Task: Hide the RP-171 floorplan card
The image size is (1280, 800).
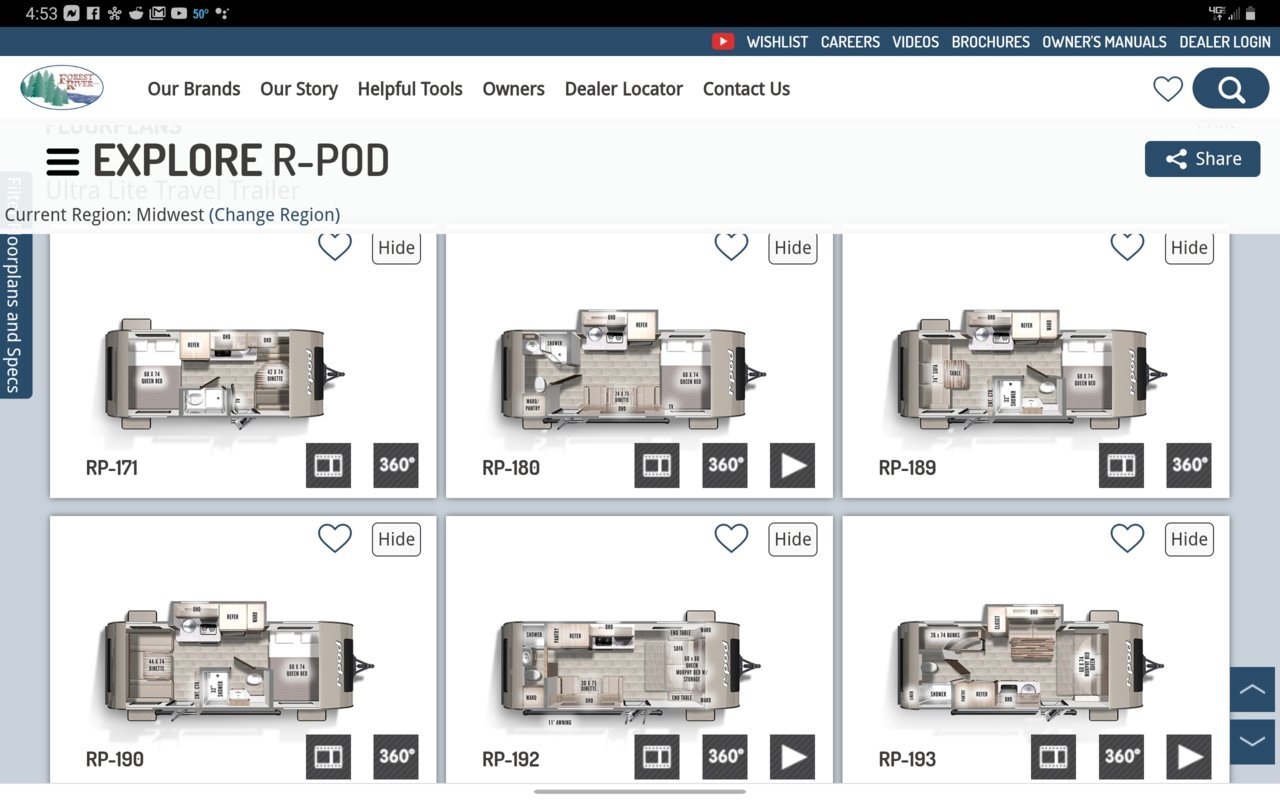Action: (396, 247)
